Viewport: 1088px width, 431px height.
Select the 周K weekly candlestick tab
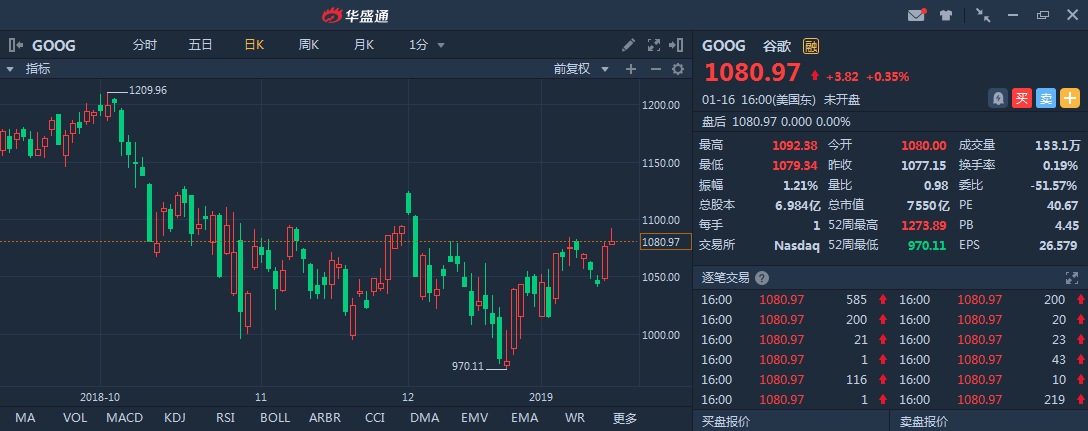click(x=309, y=45)
